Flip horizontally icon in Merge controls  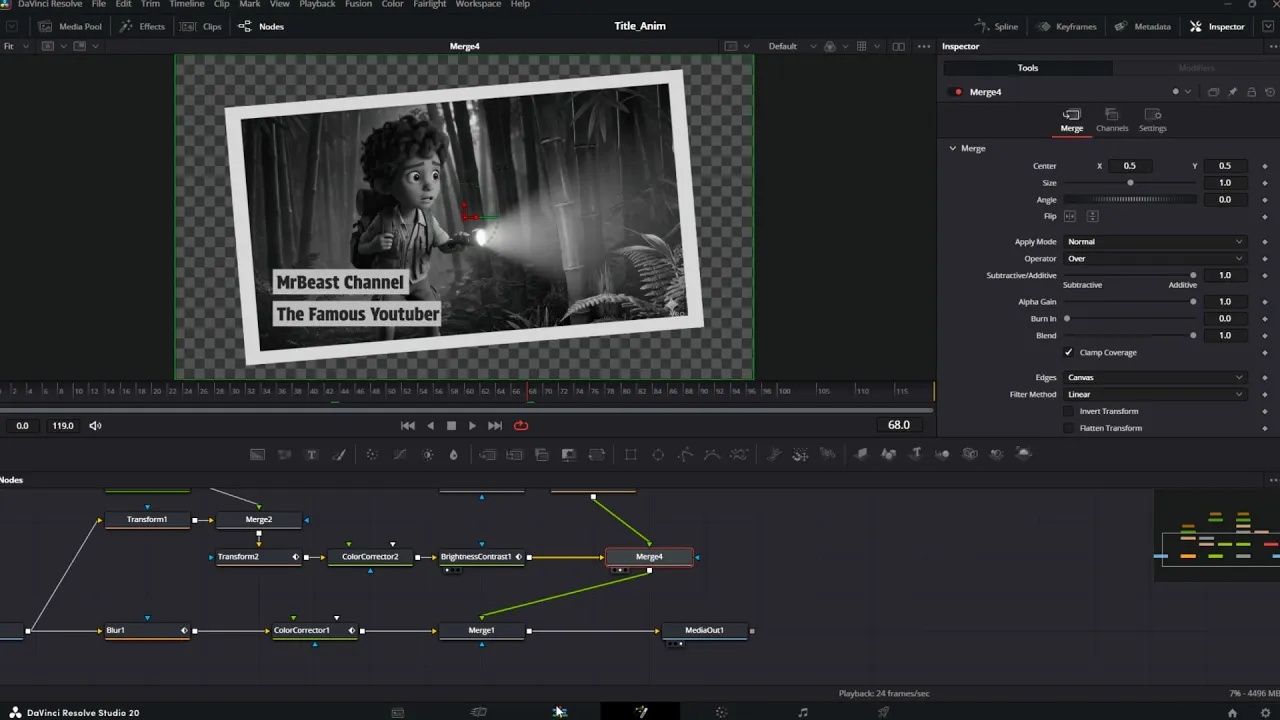(x=1070, y=216)
